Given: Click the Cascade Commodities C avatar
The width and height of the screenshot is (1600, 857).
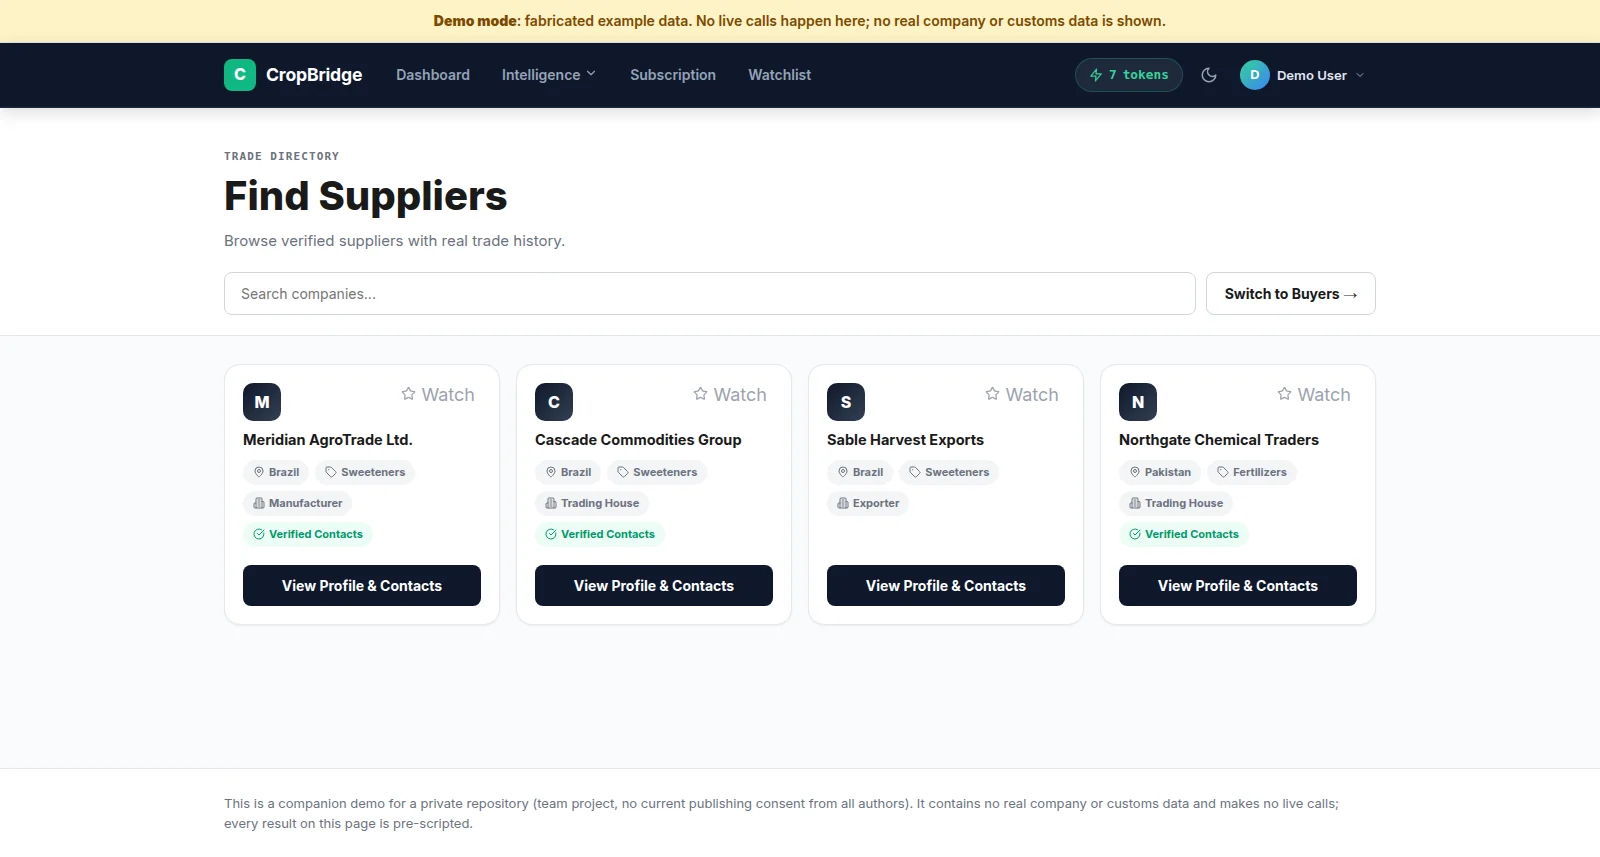Looking at the screenshot, I should [554, 402].
